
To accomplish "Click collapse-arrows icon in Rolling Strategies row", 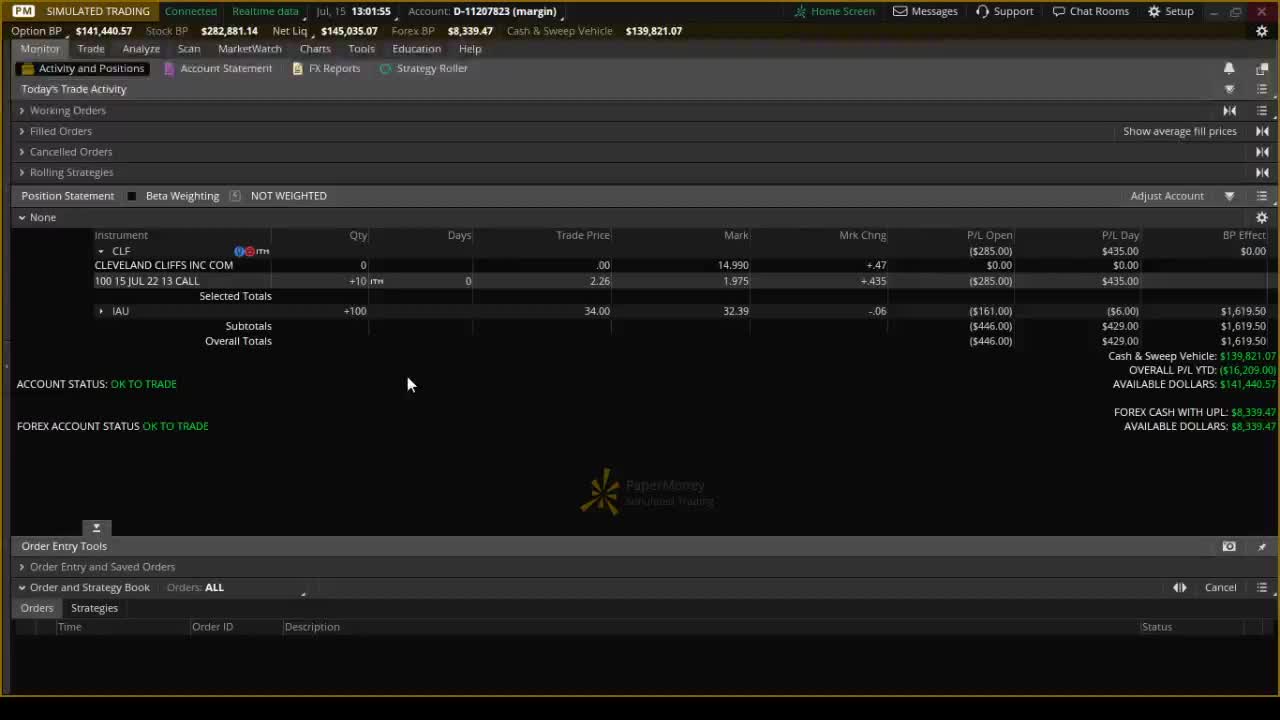I will [1262, 172].
